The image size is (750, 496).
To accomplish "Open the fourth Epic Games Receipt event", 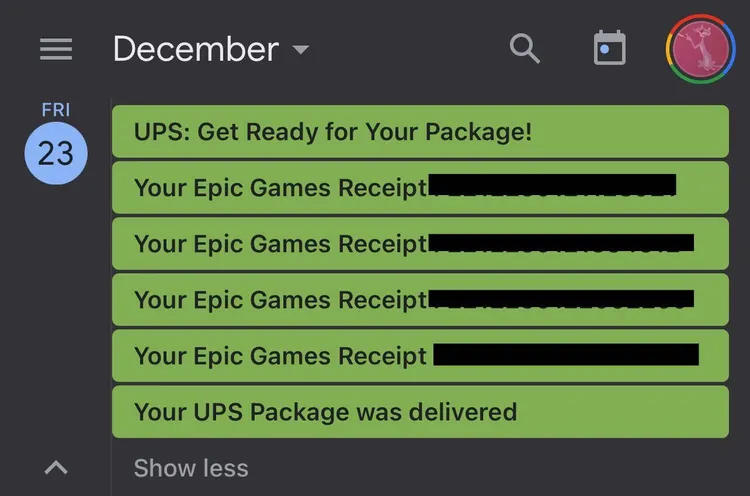I will 280,355.
